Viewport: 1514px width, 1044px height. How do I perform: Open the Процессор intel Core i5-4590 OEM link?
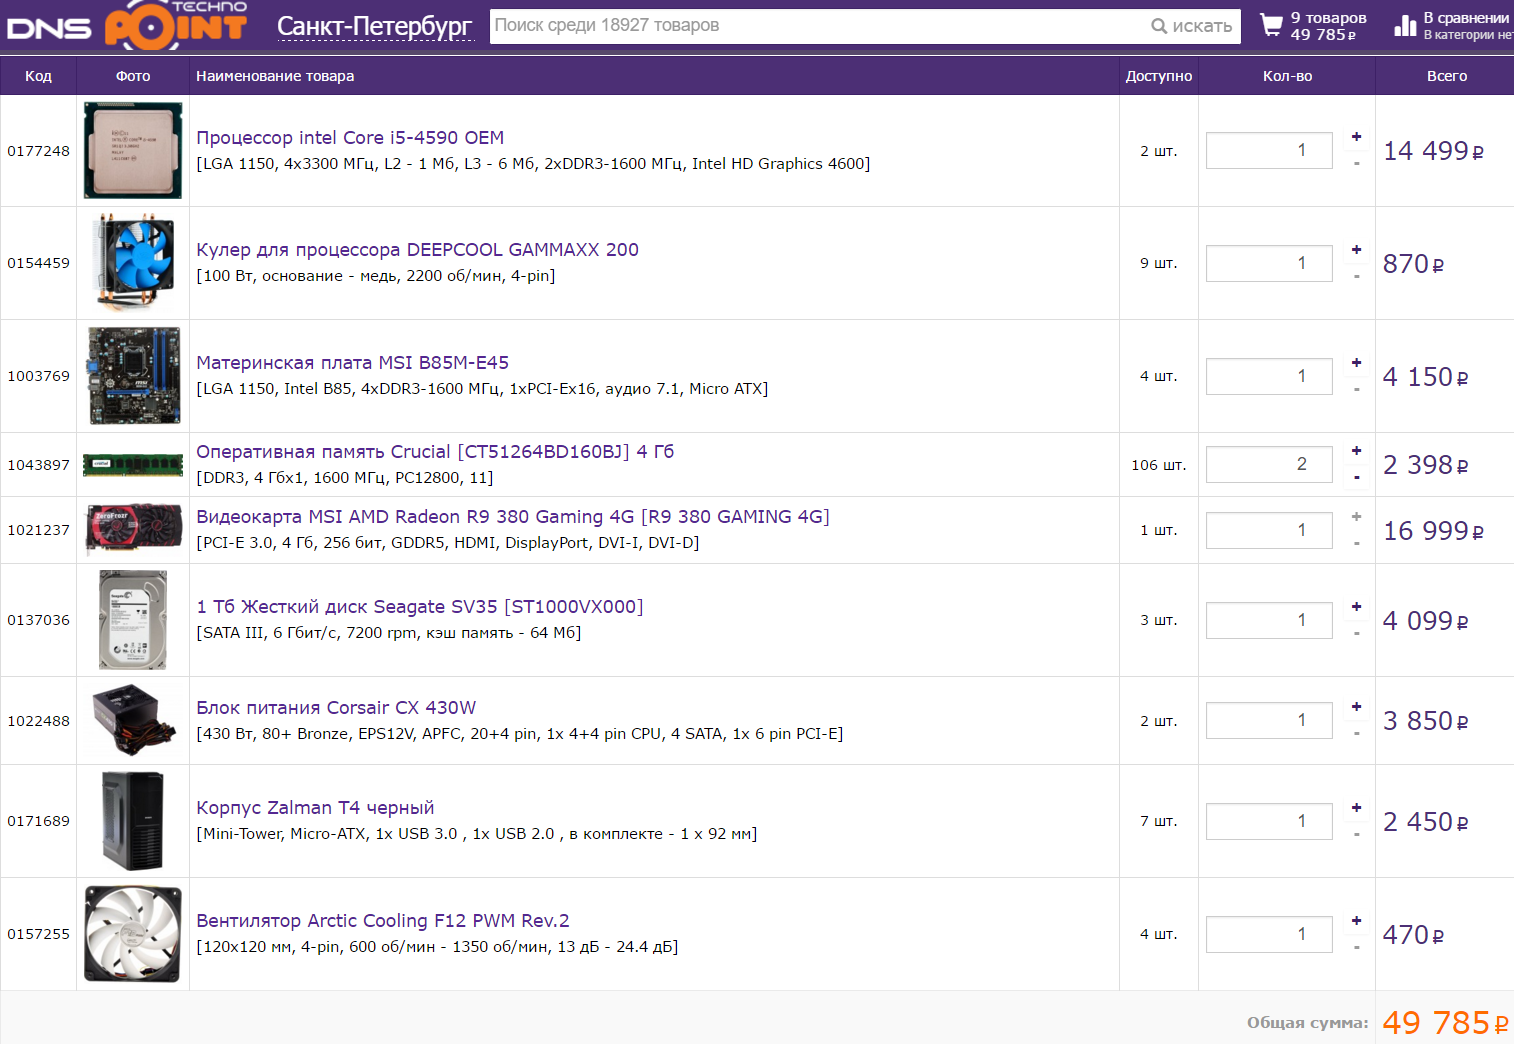pyautogui.click(x=350, y=138)
